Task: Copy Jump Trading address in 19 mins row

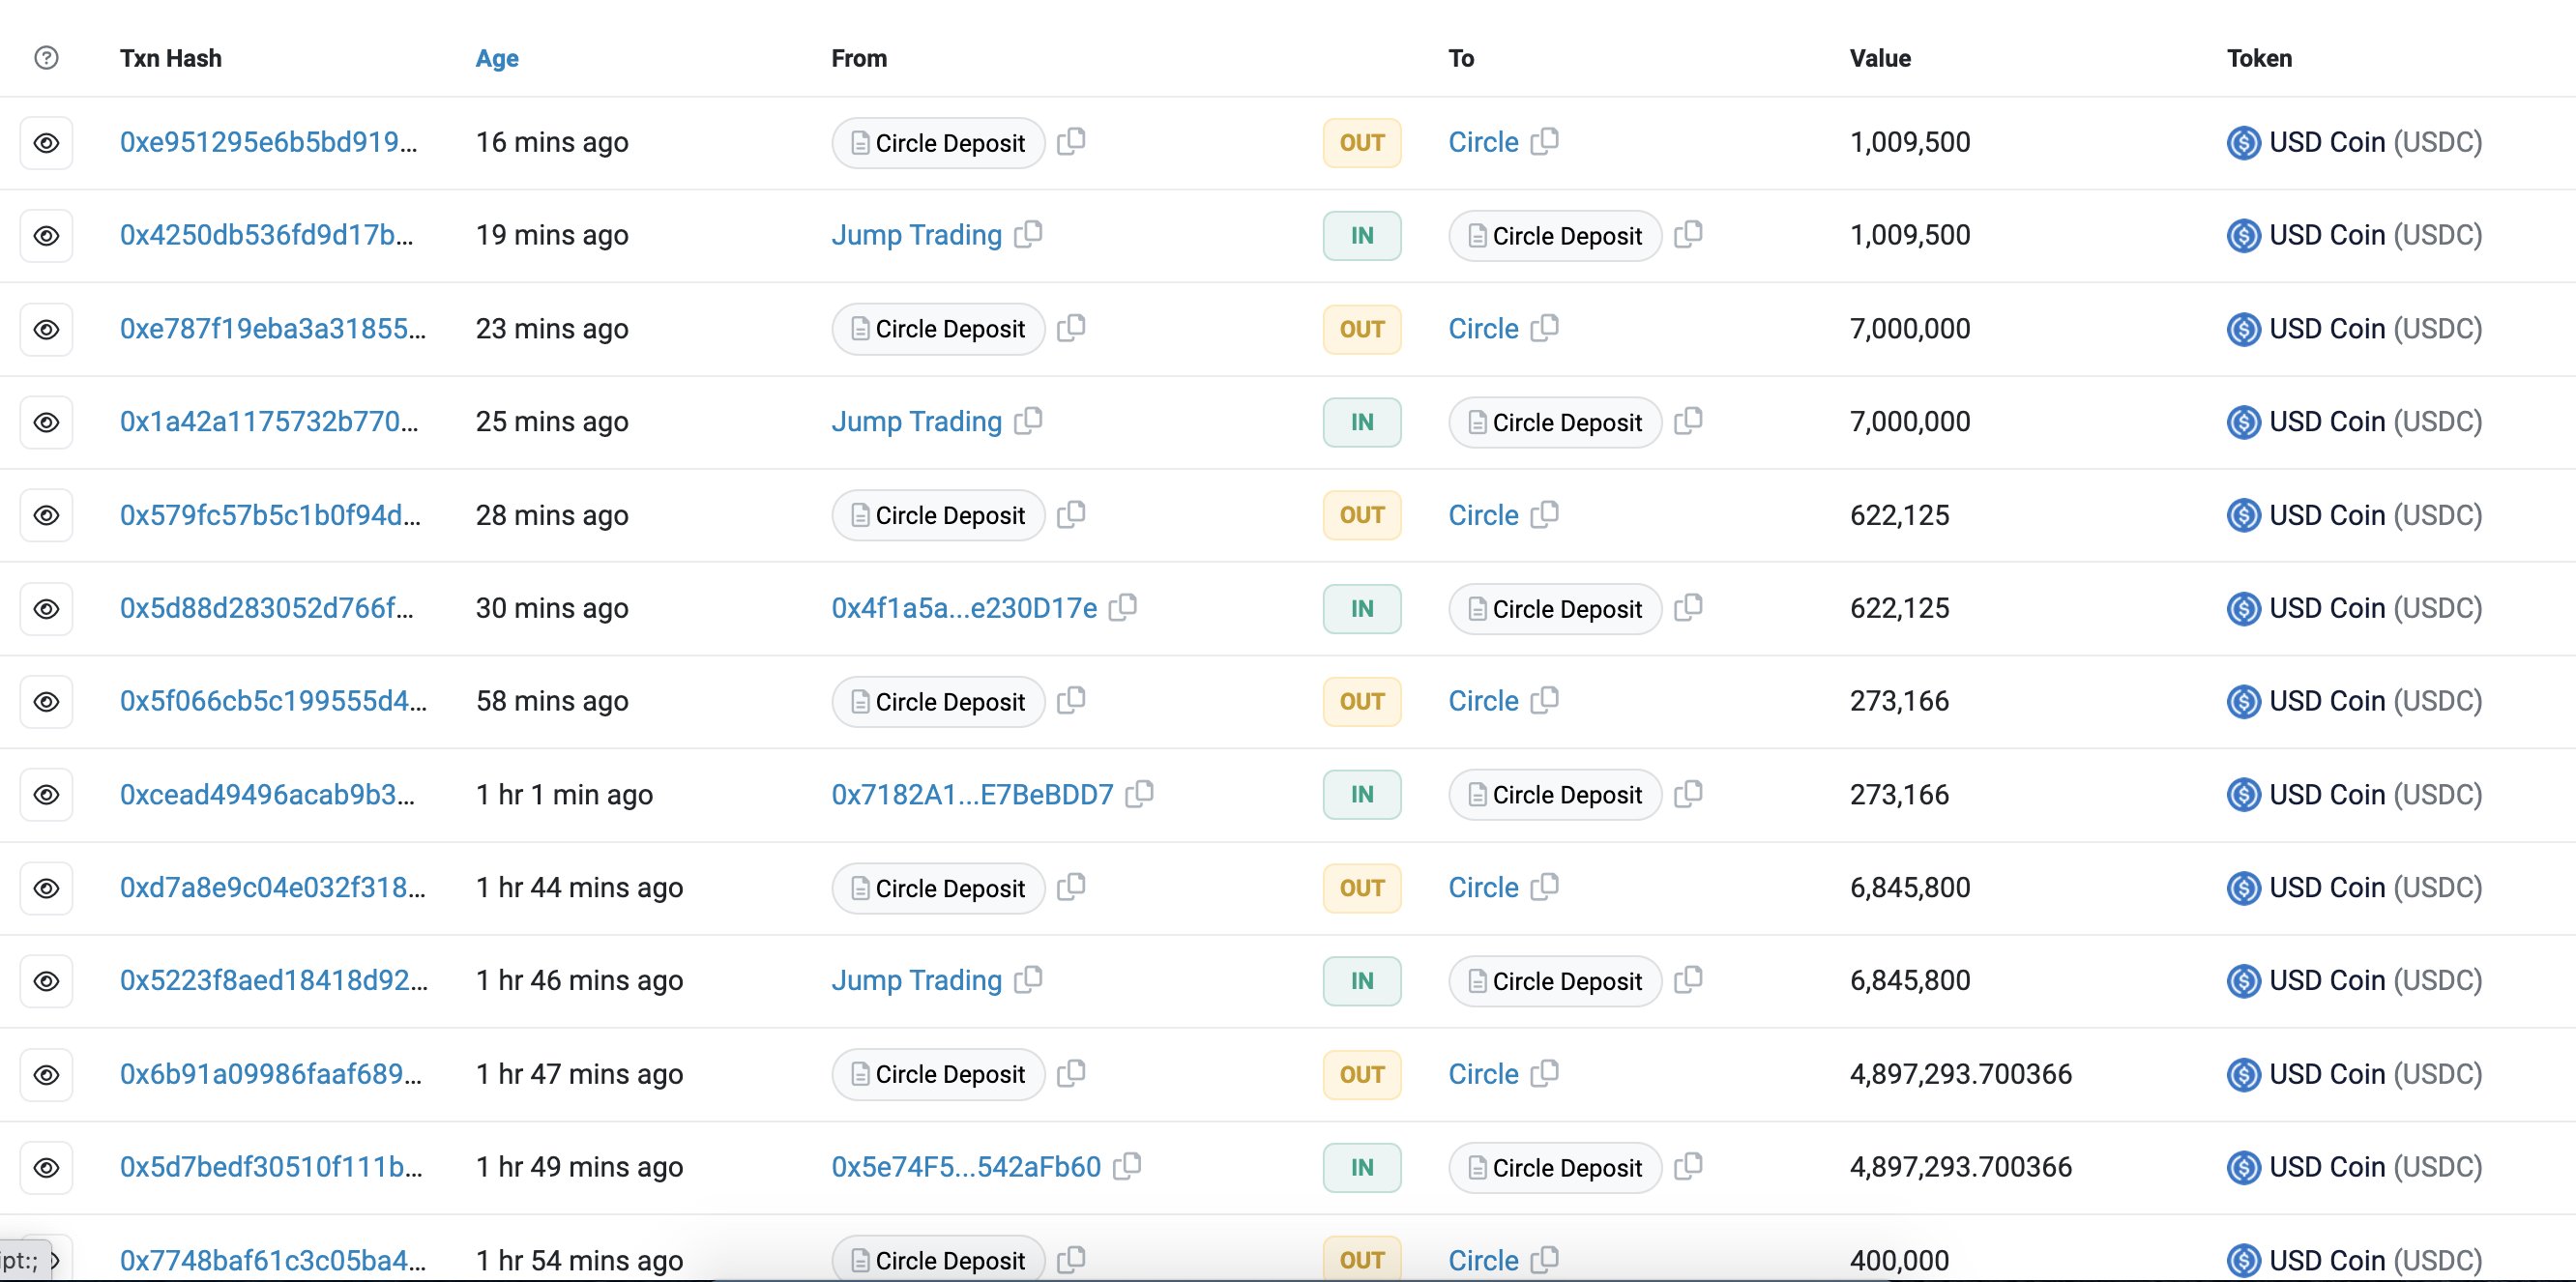Action: [1028, 234]
